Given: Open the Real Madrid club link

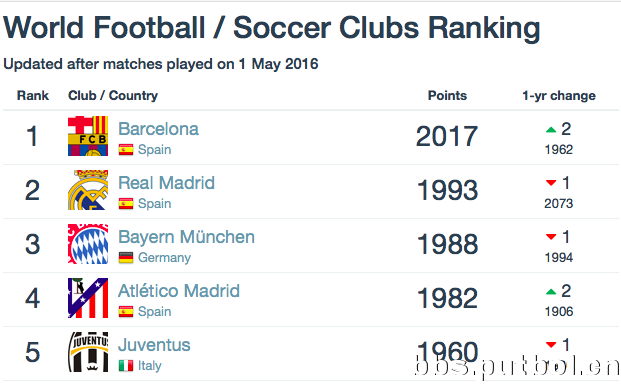Looking at the screenshot, I should coord(166,183).
